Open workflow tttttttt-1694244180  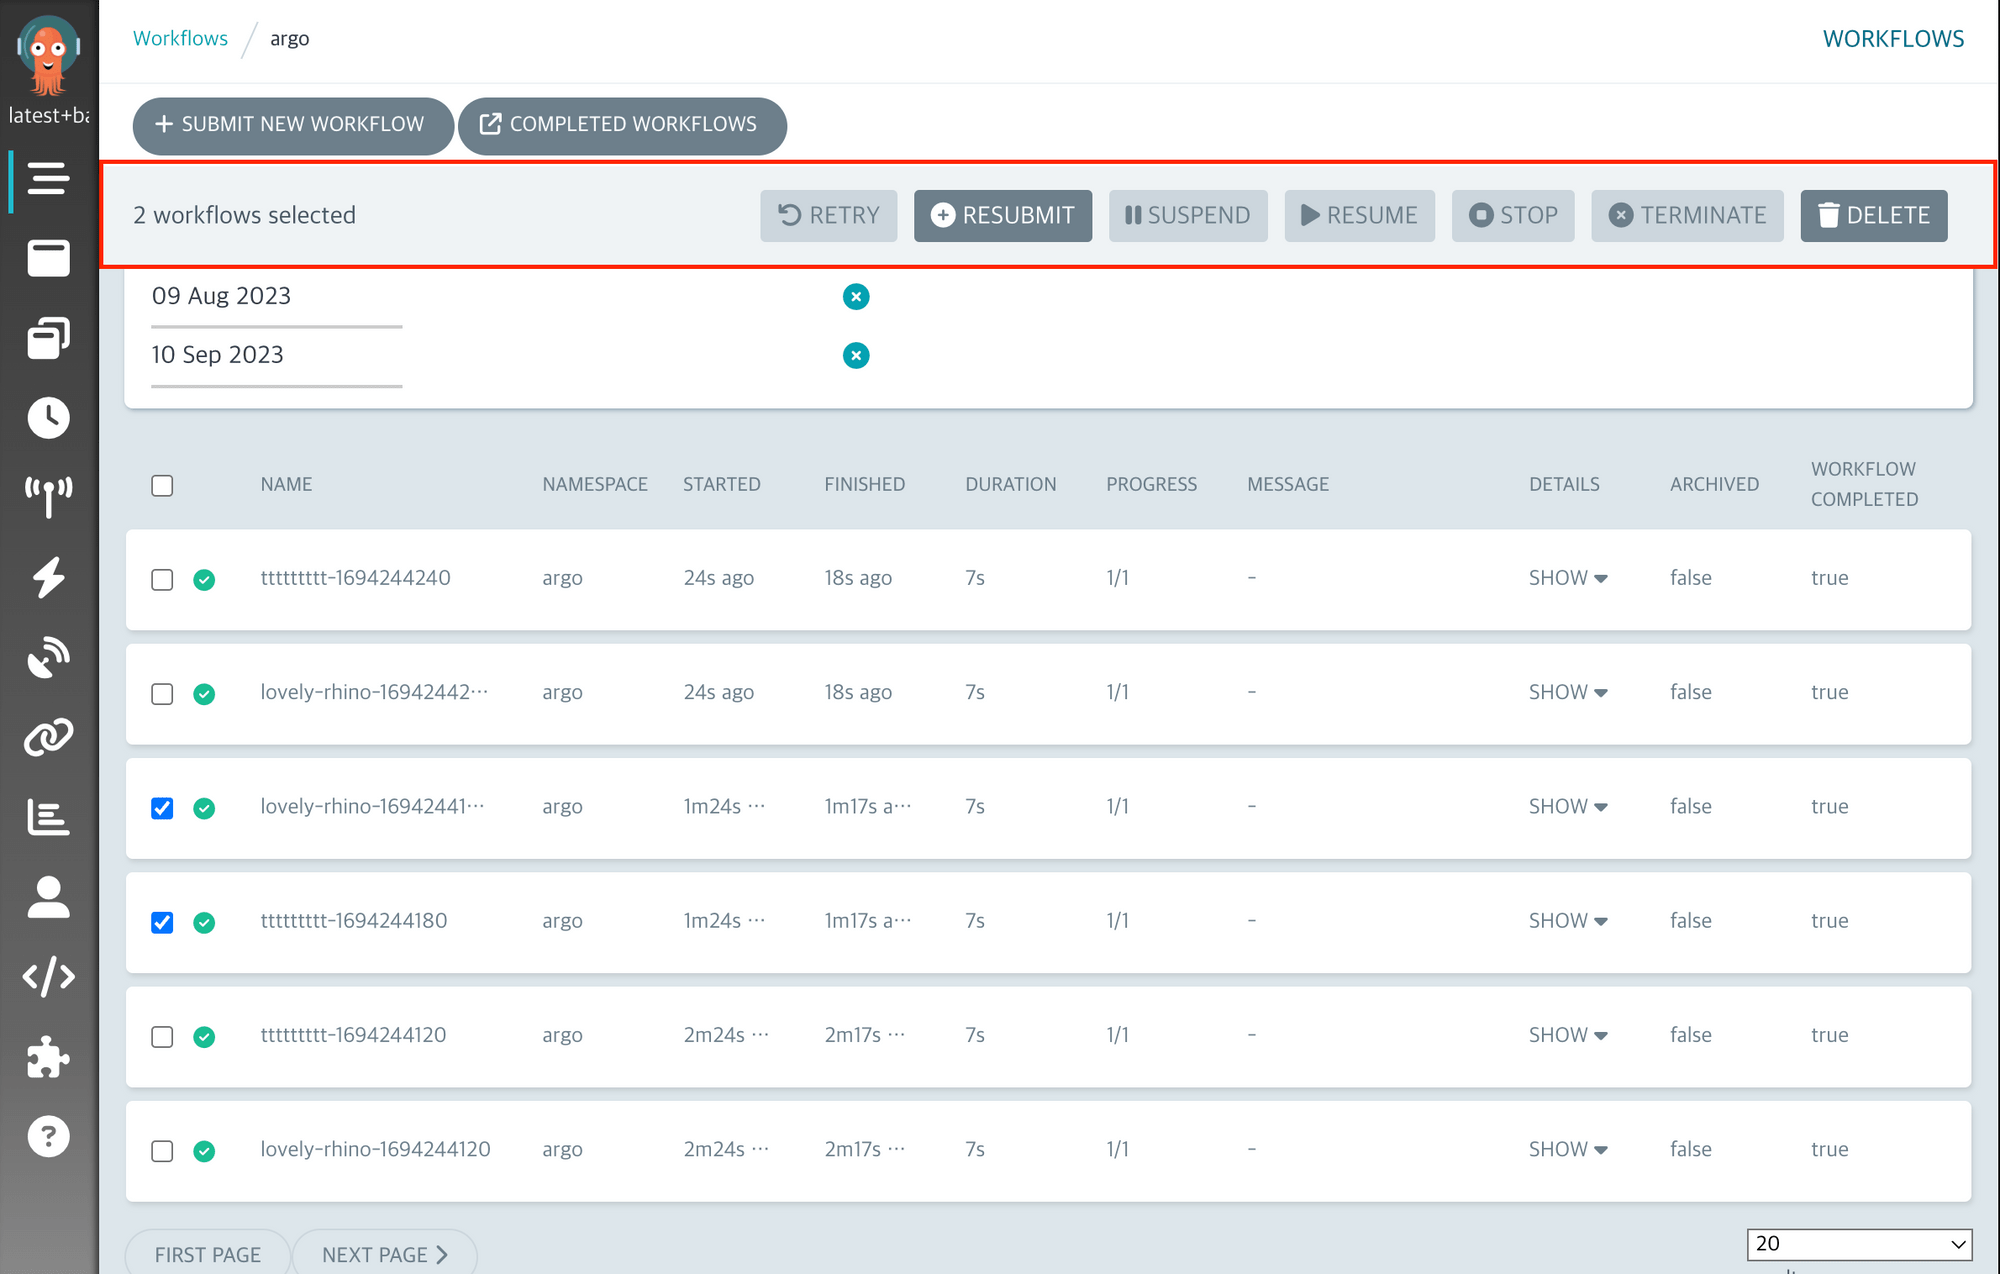coord(353,920)
